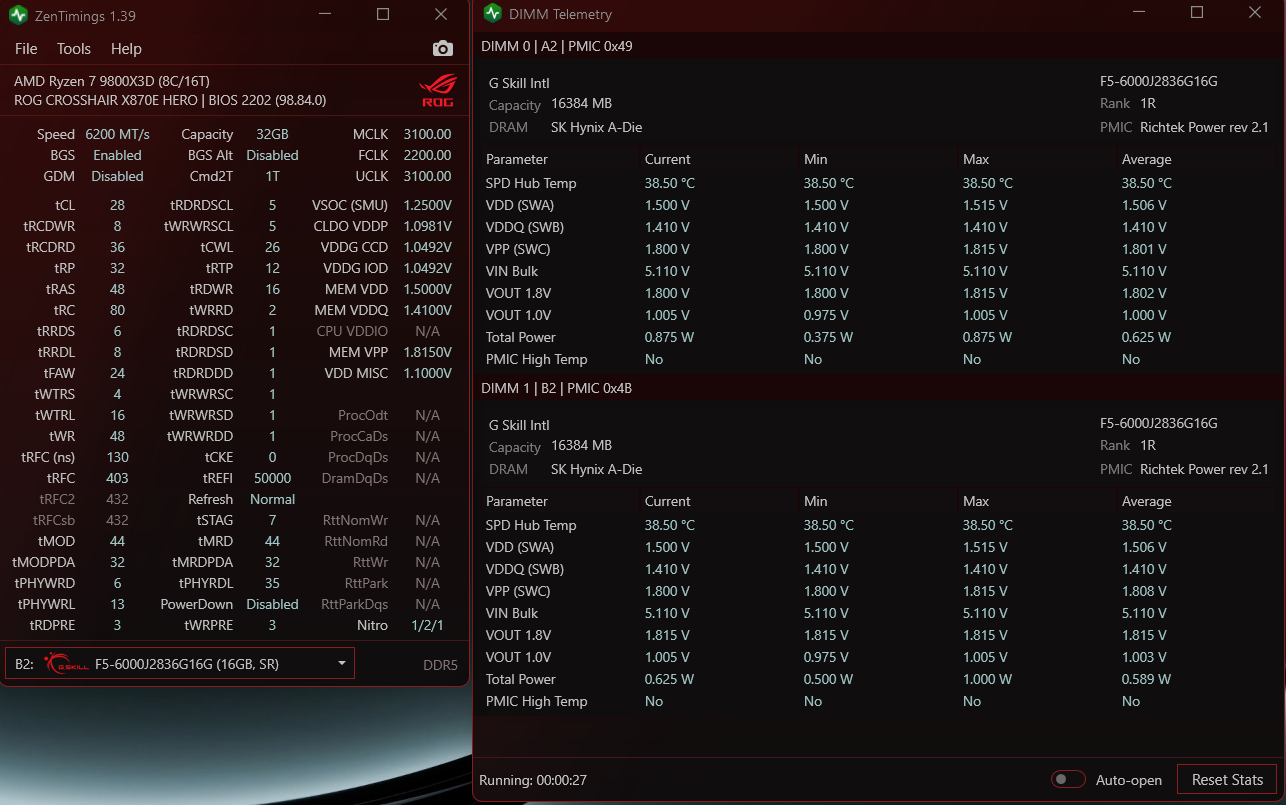Image resolution: width=1286 pixels, height=805 pixels.
Task: Click the 'tPHYRDL' timing label
Action: tap(206, 583)
